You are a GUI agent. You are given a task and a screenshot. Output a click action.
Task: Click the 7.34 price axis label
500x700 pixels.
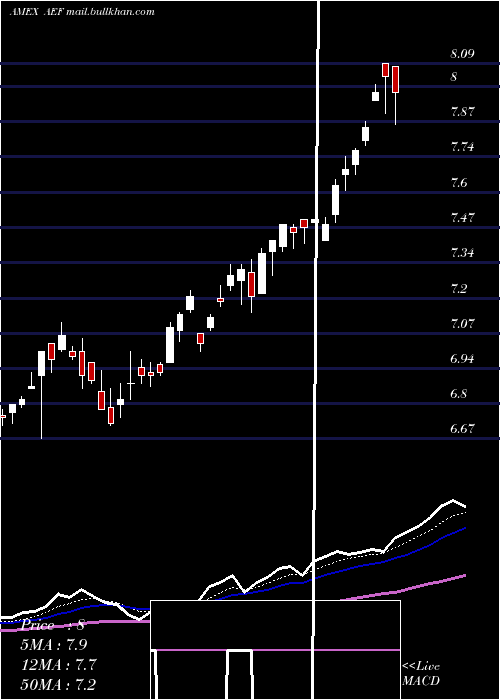pyautogui.click(x=462, y=253)
